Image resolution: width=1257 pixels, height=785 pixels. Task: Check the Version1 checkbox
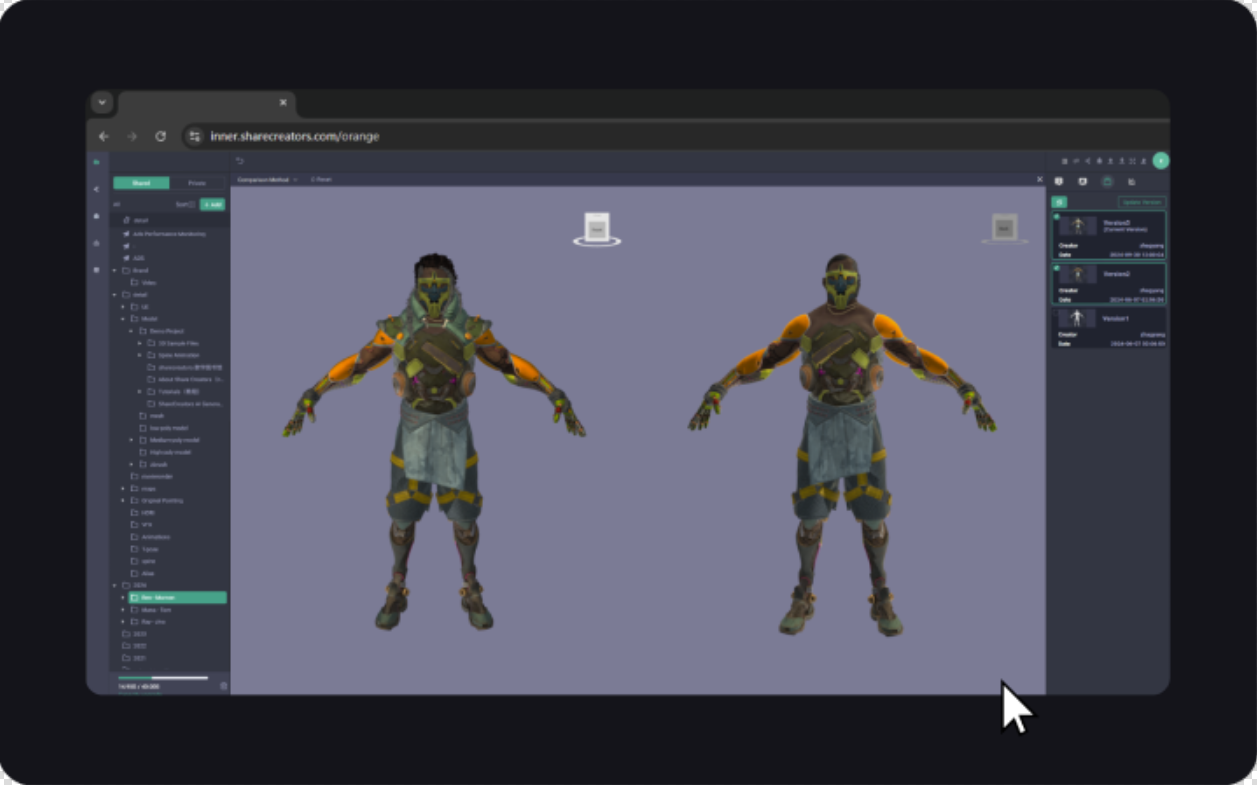(x=1055, y=312)
